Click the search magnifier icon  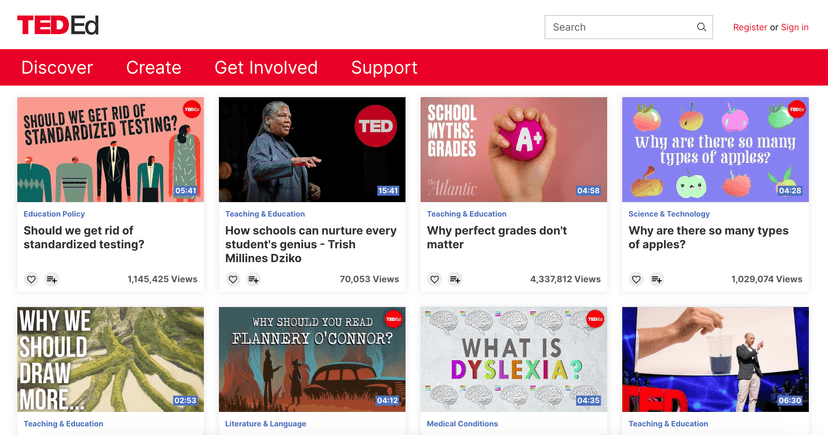[701, 27]
